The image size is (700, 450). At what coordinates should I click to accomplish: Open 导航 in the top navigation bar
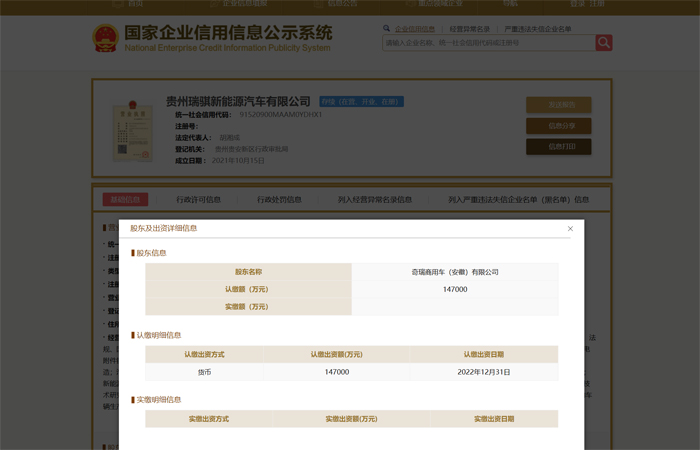510,4
